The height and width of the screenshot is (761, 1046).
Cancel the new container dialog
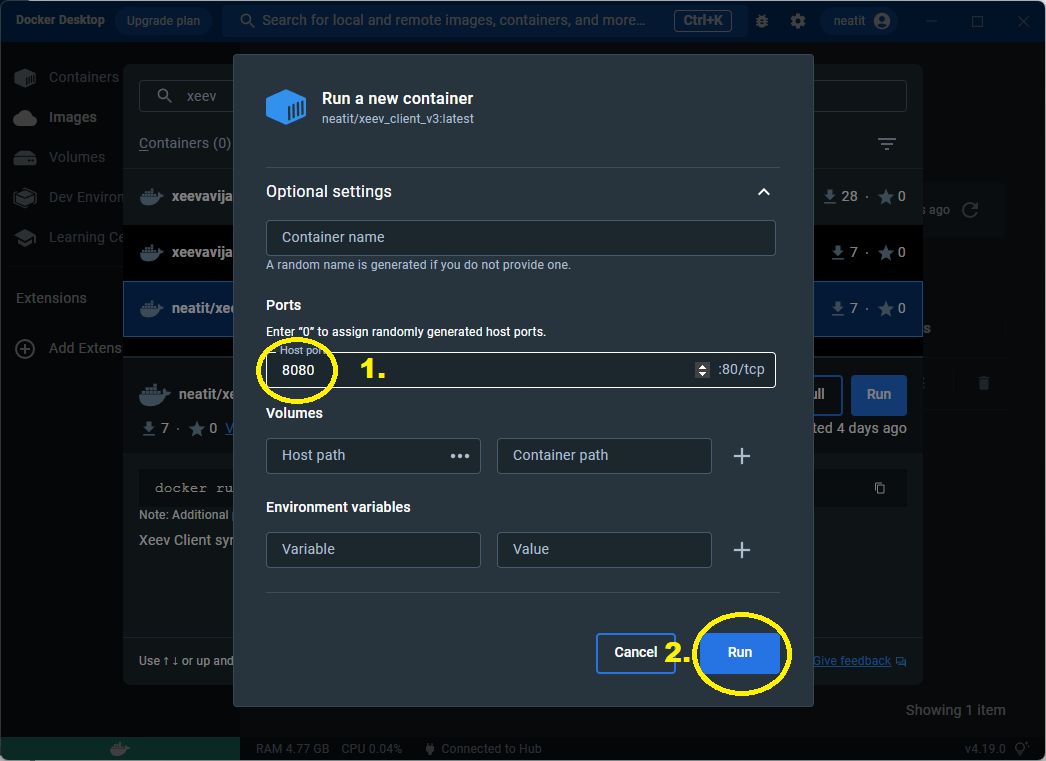pyautogui.click(x=635, y=652)
